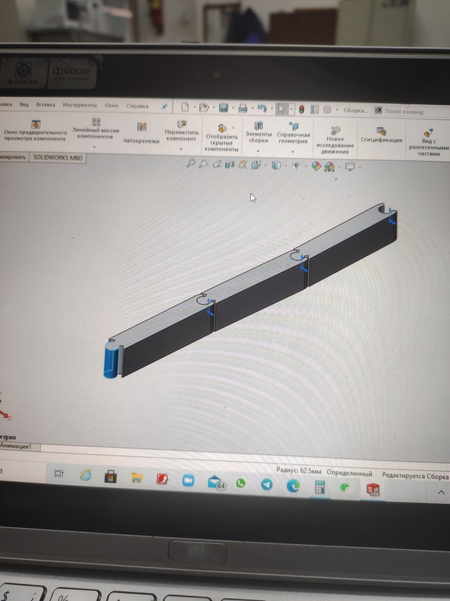450x601 pixels.
Task: Open the Edit Appearance color ball icon
Action: coord(316,166)
